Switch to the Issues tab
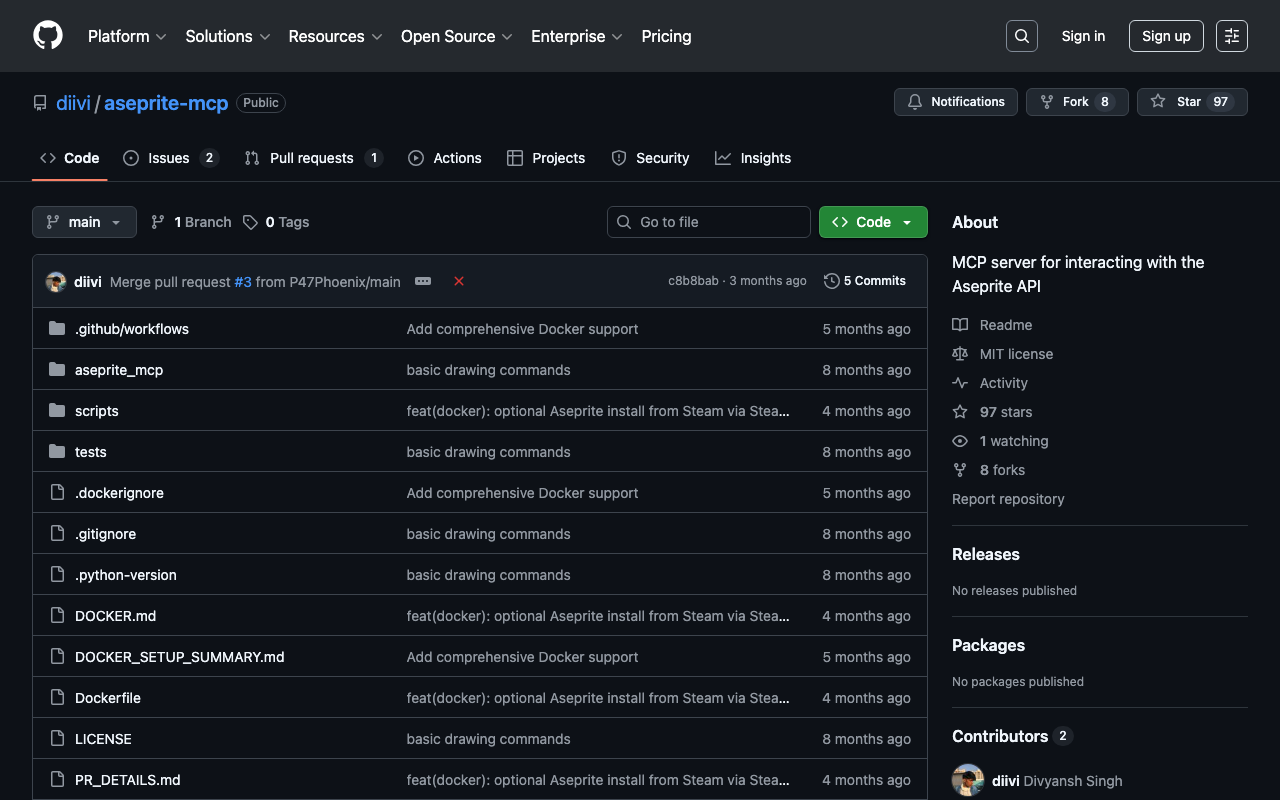The width and height of the screenshot is (1280, 800). tap(170, 158)
